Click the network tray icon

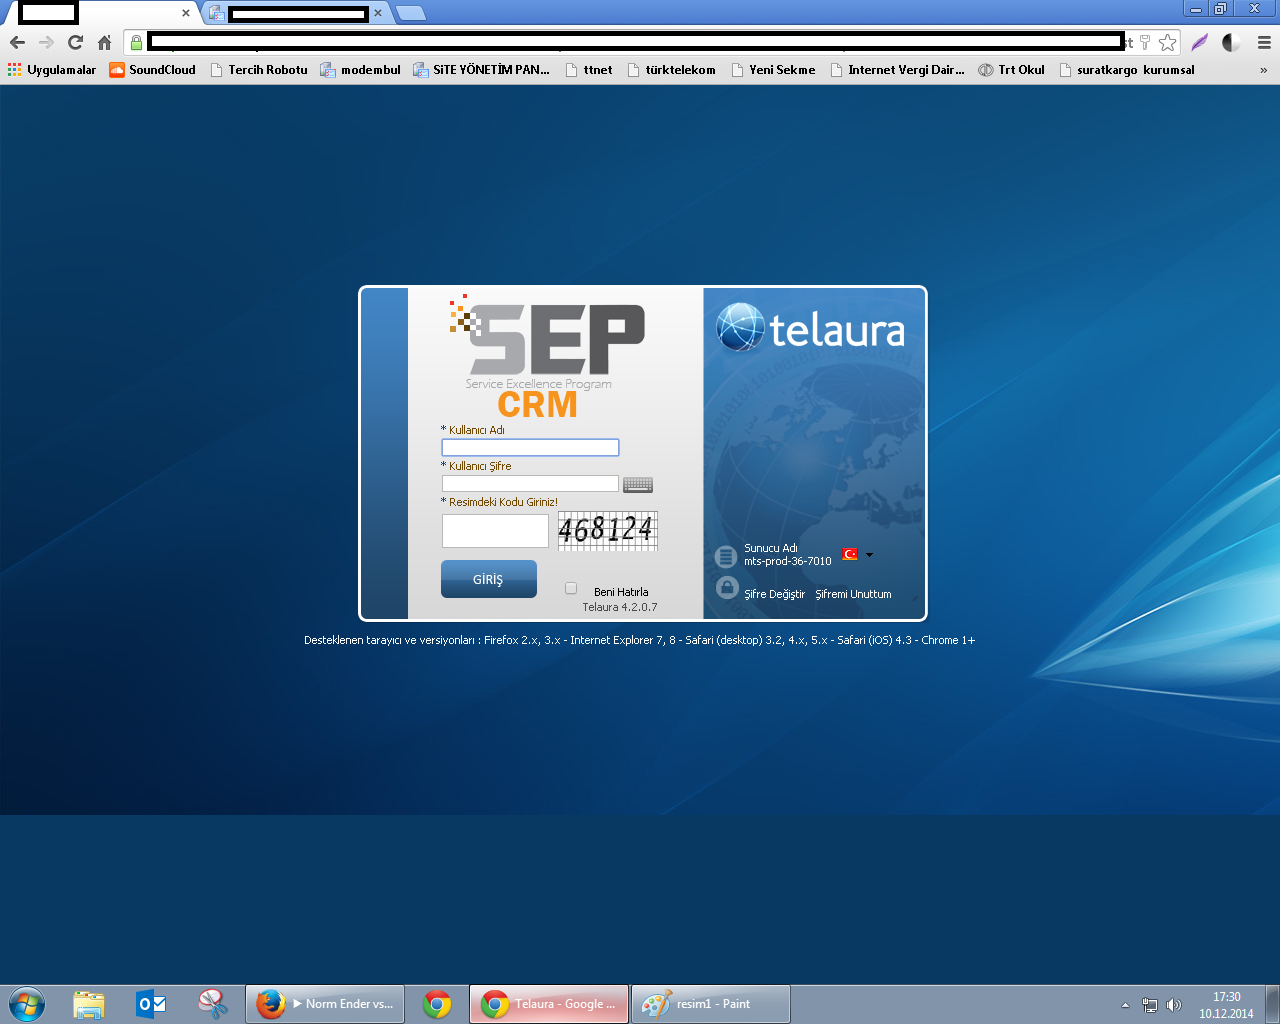pos(1150,1005)
